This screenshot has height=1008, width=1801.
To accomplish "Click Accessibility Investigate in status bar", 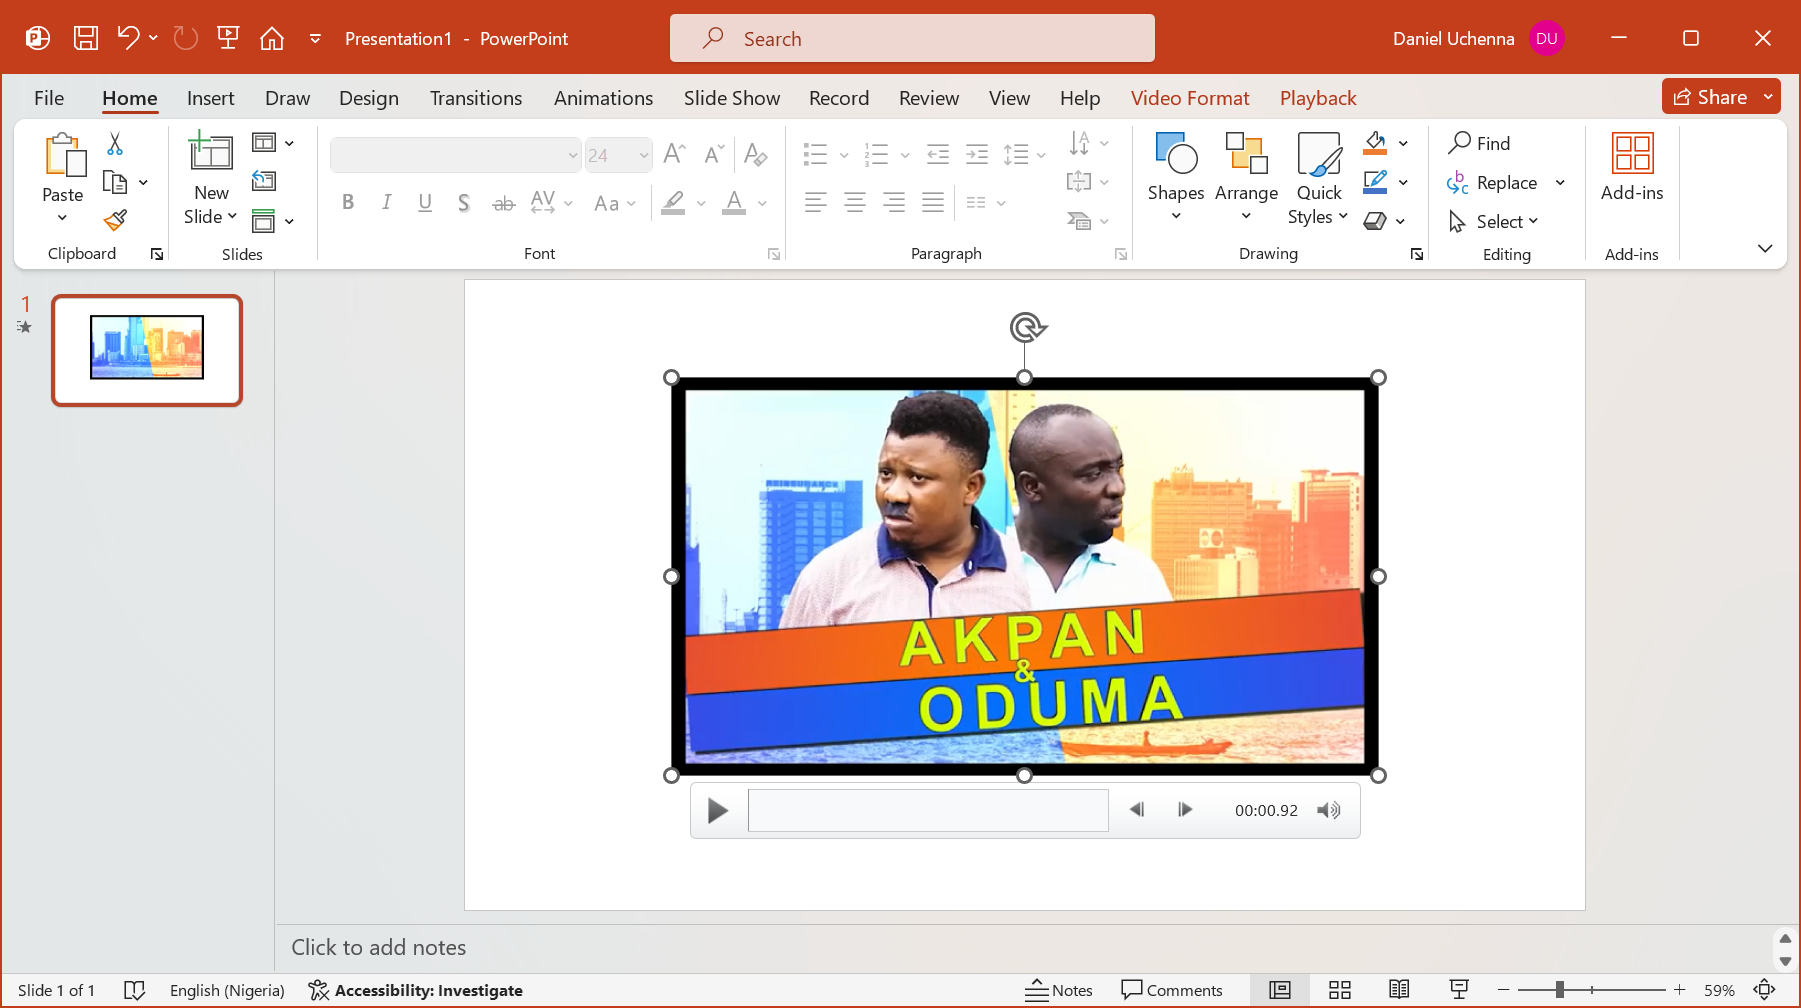I will coord(416,990).
